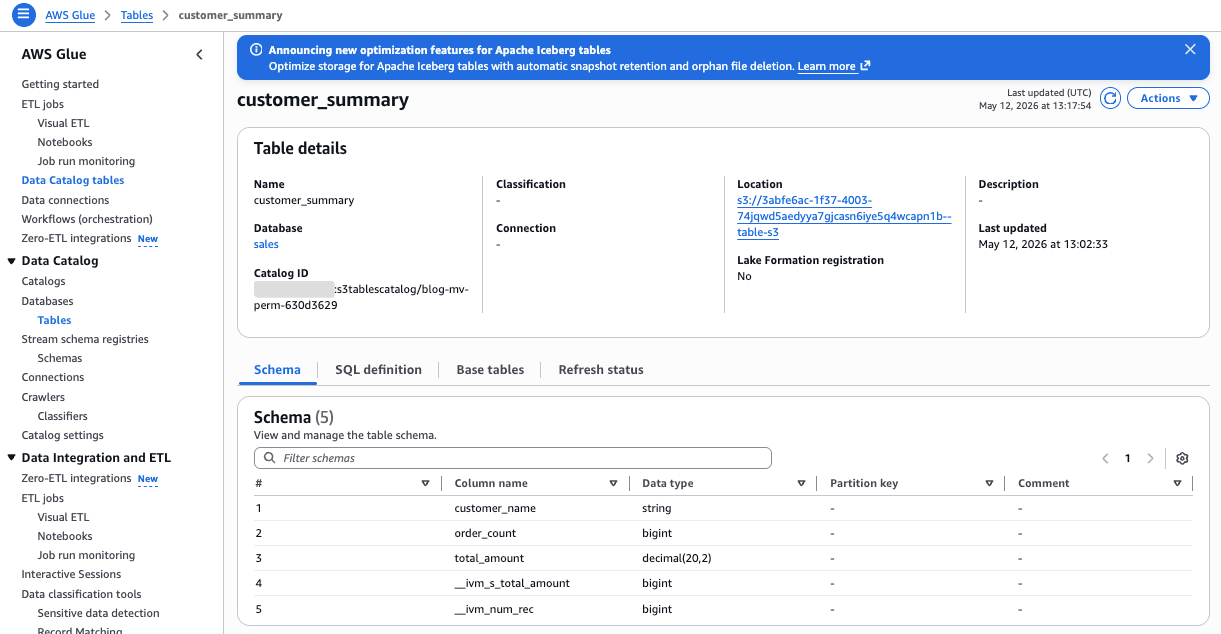1221x634 pixels.
Task: Open Data Catalog tables in sidebar
Action: pos(73,180)
